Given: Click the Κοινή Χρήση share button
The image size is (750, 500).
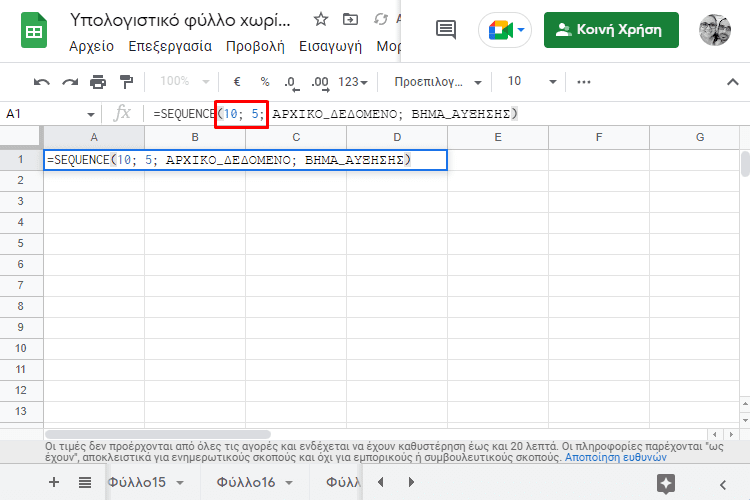Looking at the screenshot, I should coord(611,30).
